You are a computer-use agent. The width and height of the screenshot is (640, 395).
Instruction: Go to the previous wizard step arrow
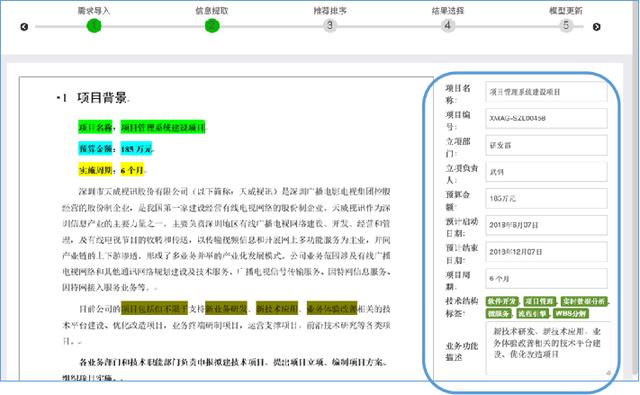[24, 27]
